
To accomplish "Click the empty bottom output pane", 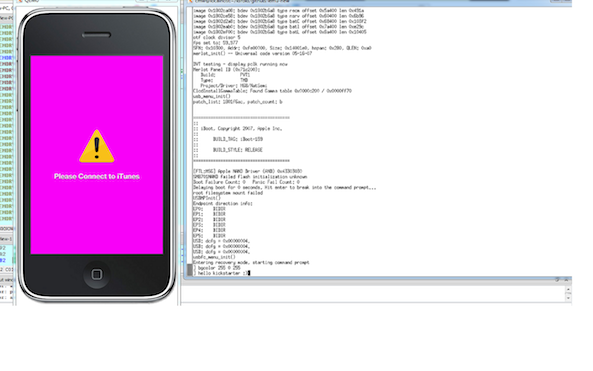I will coord(373,293).
